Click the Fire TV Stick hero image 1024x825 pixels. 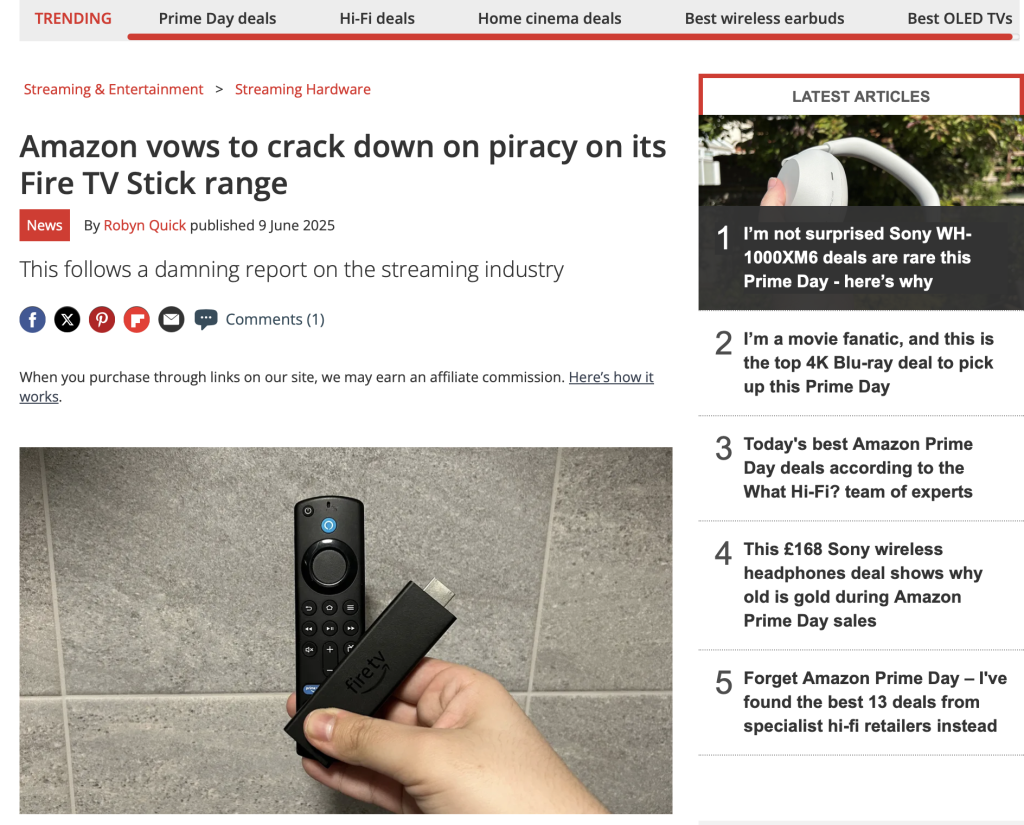click(345, 630)
